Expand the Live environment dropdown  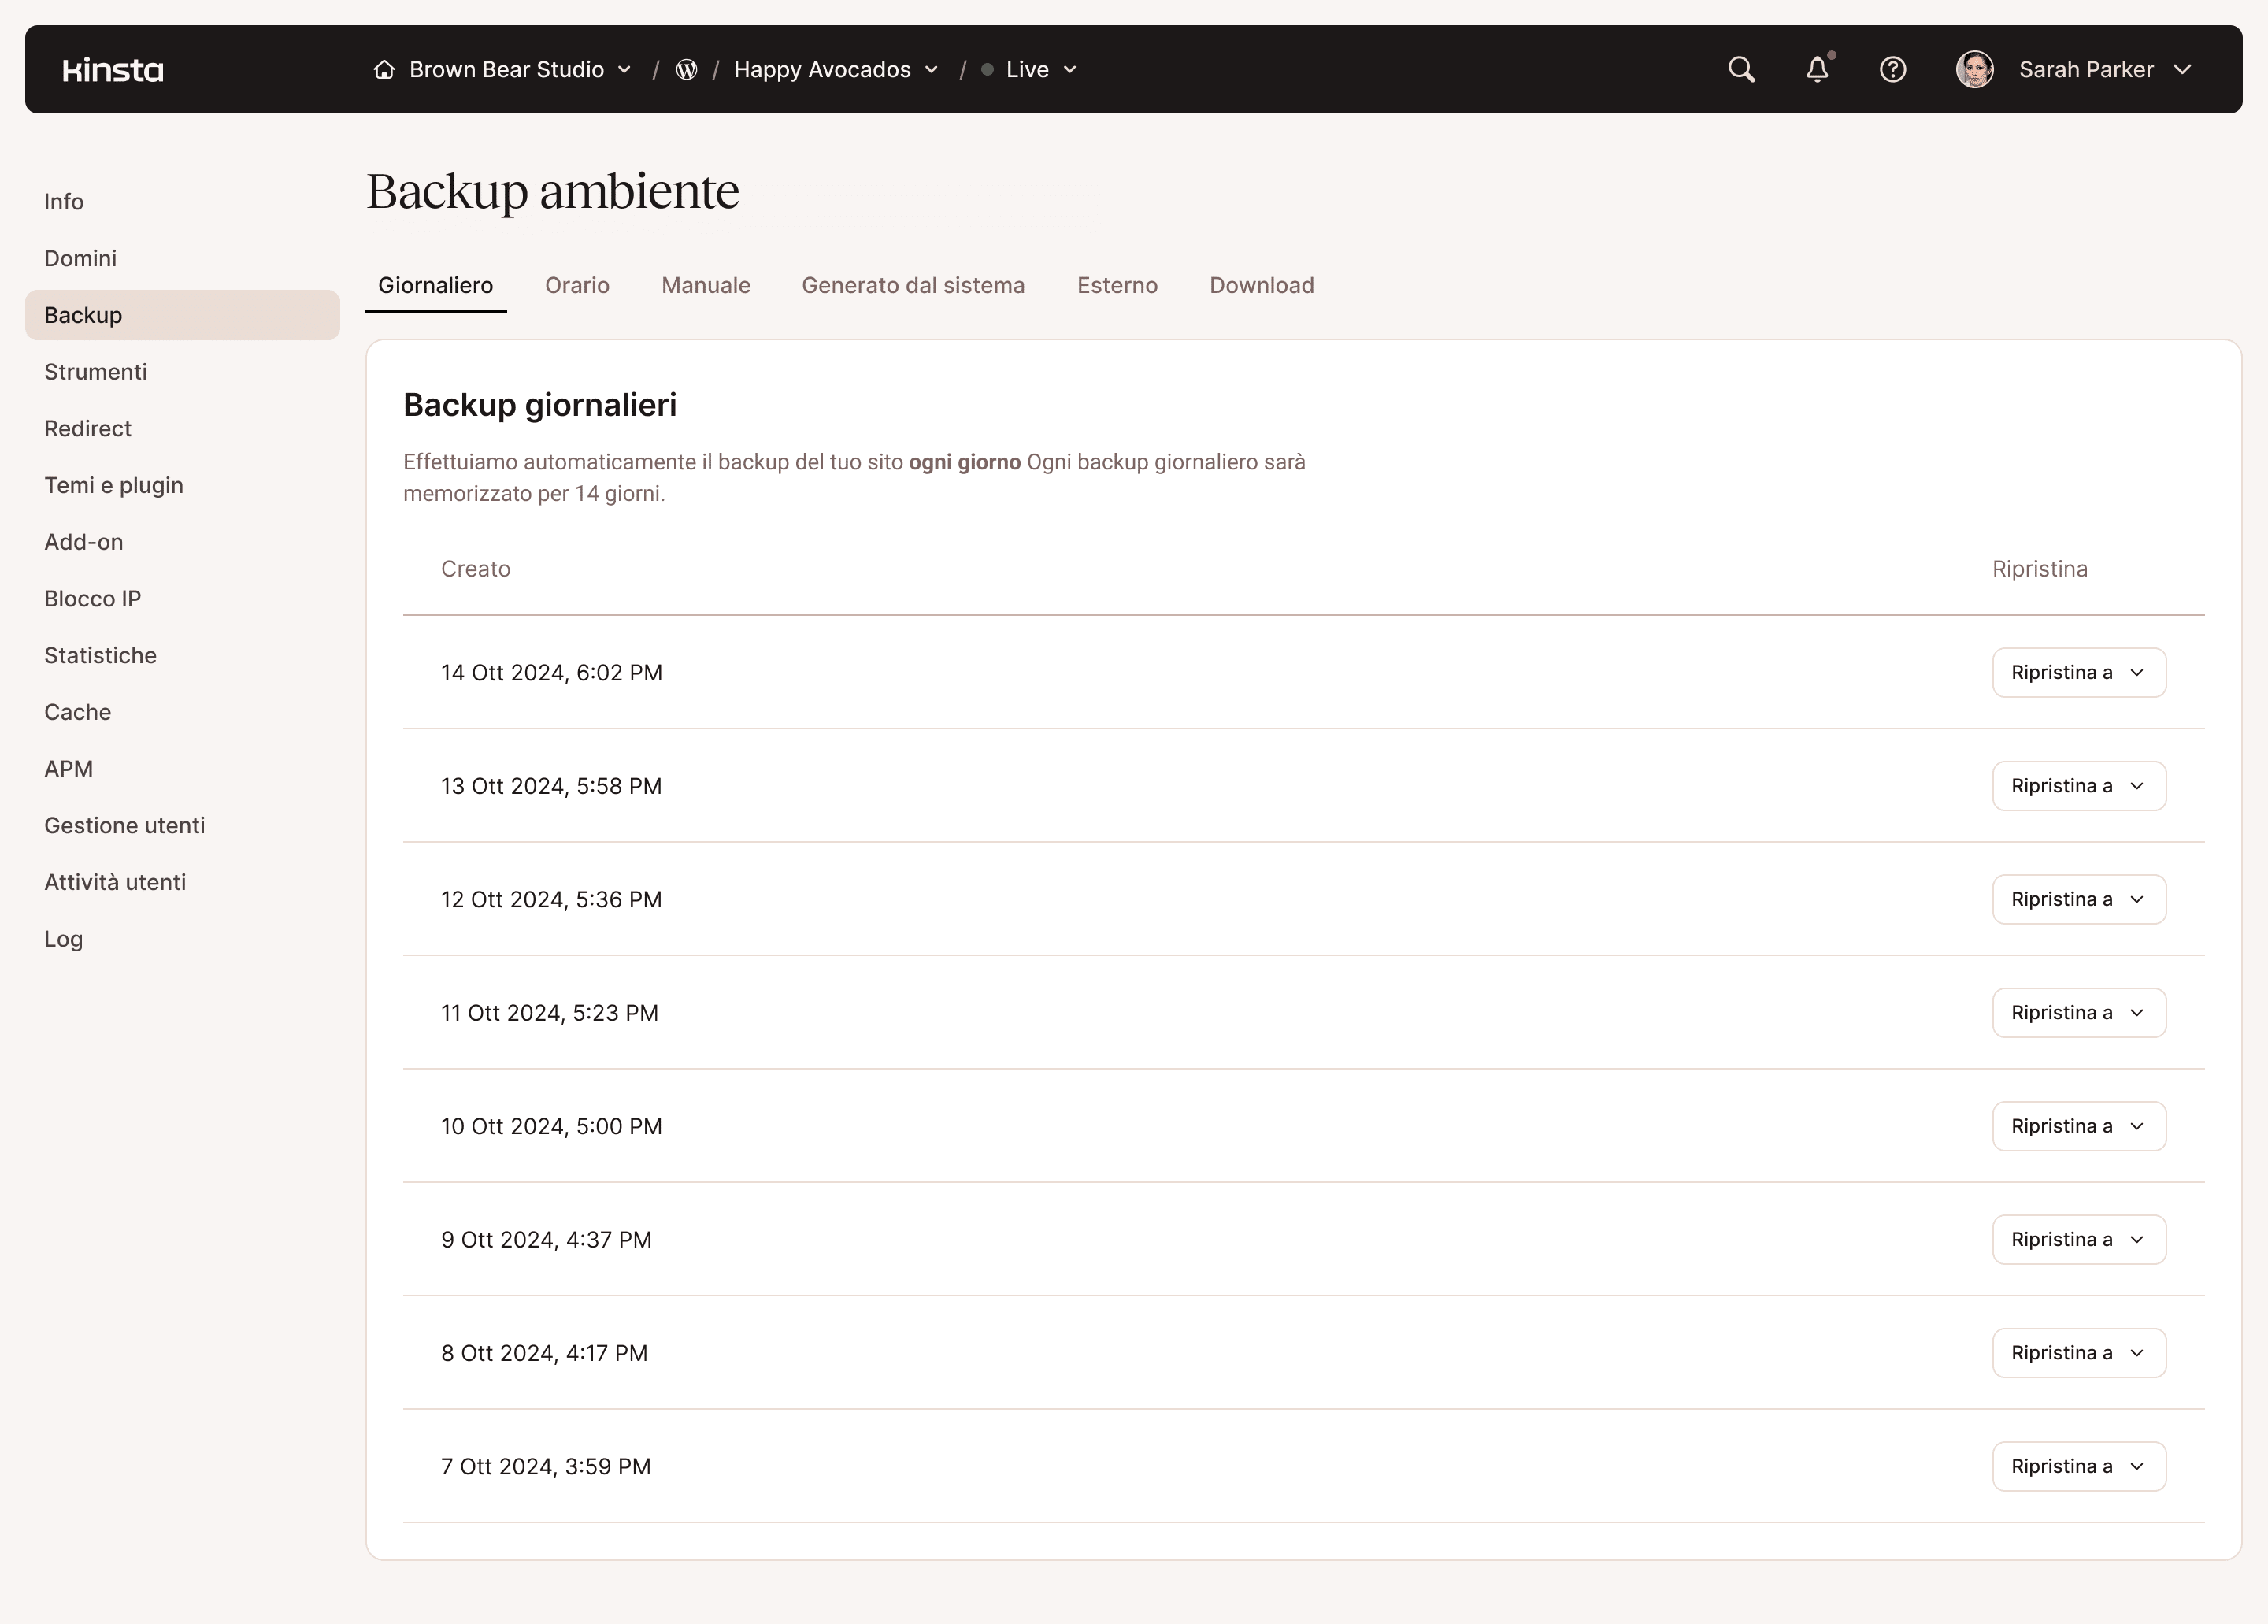(1072, 70)
